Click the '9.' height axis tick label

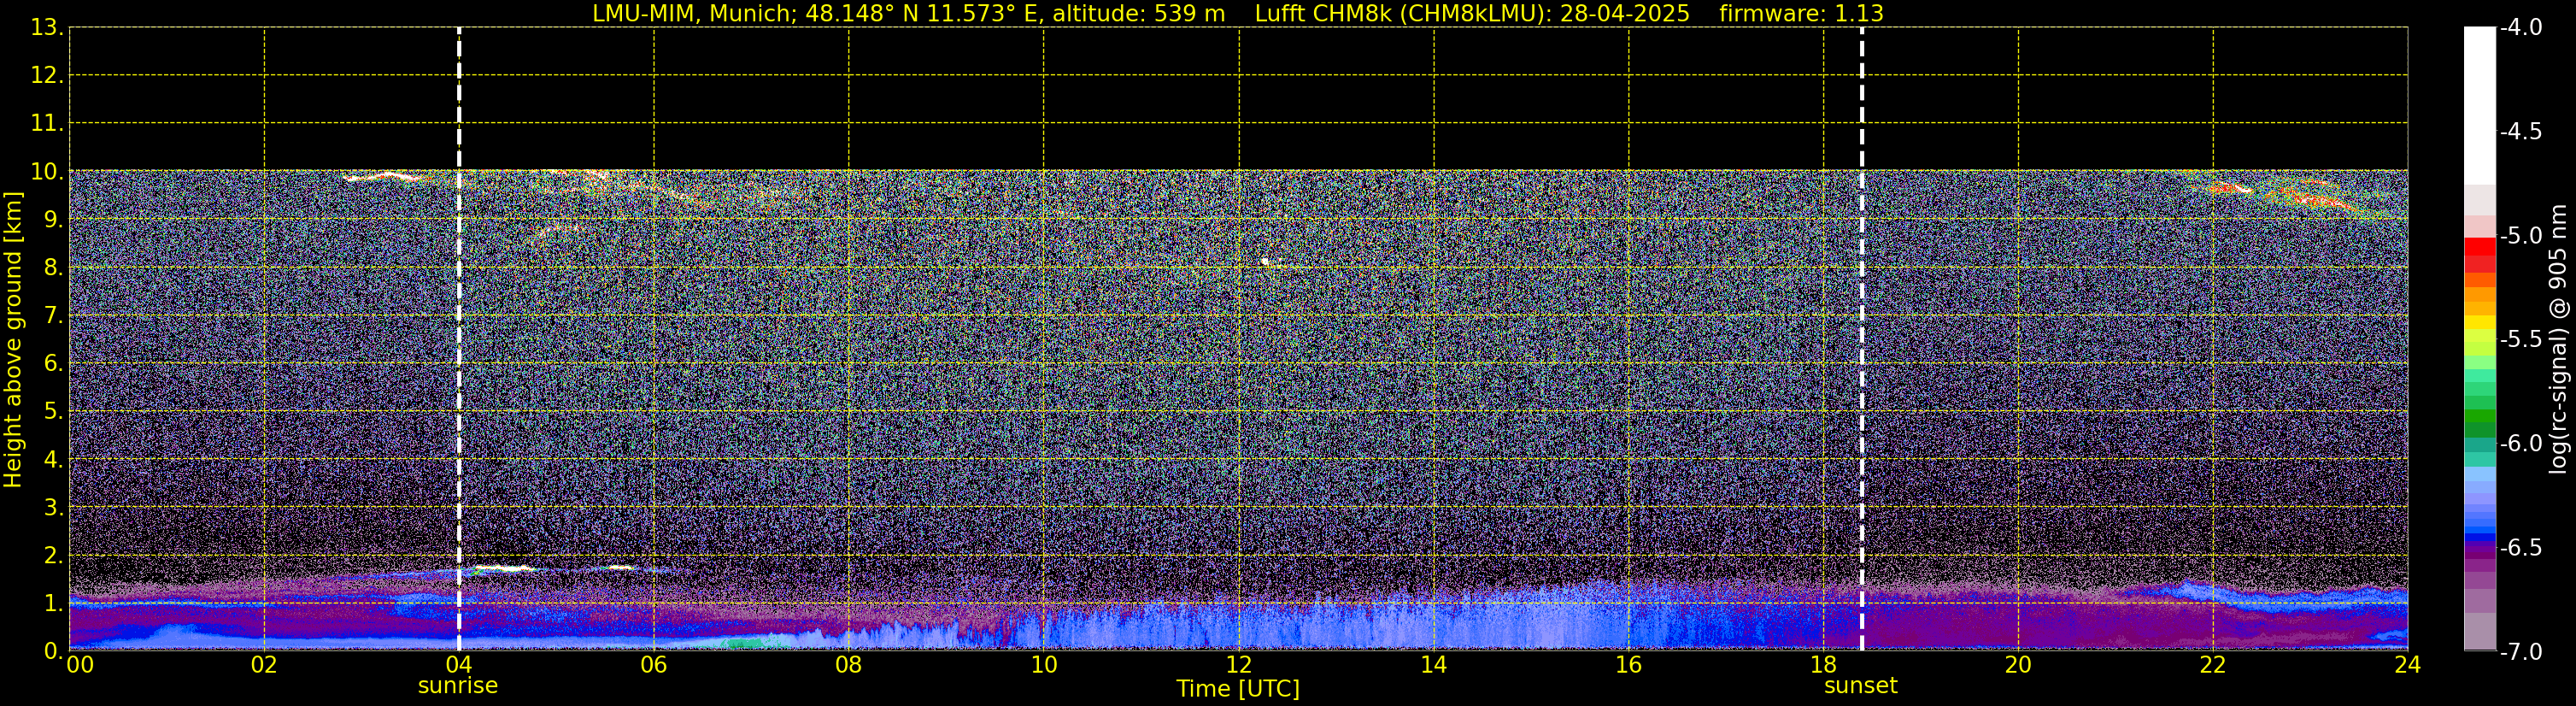point(54,219)
